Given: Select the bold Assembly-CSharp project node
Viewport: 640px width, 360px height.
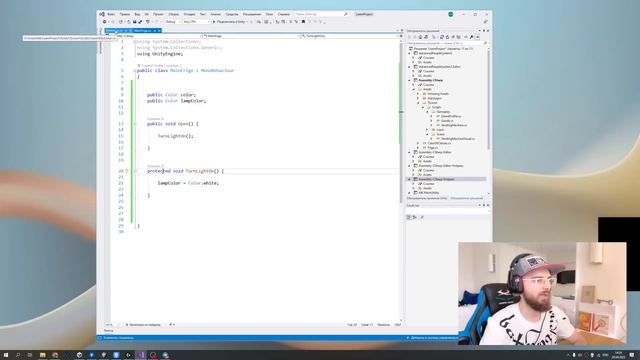Looking at the screenshot, I should [x=431, y=80].
